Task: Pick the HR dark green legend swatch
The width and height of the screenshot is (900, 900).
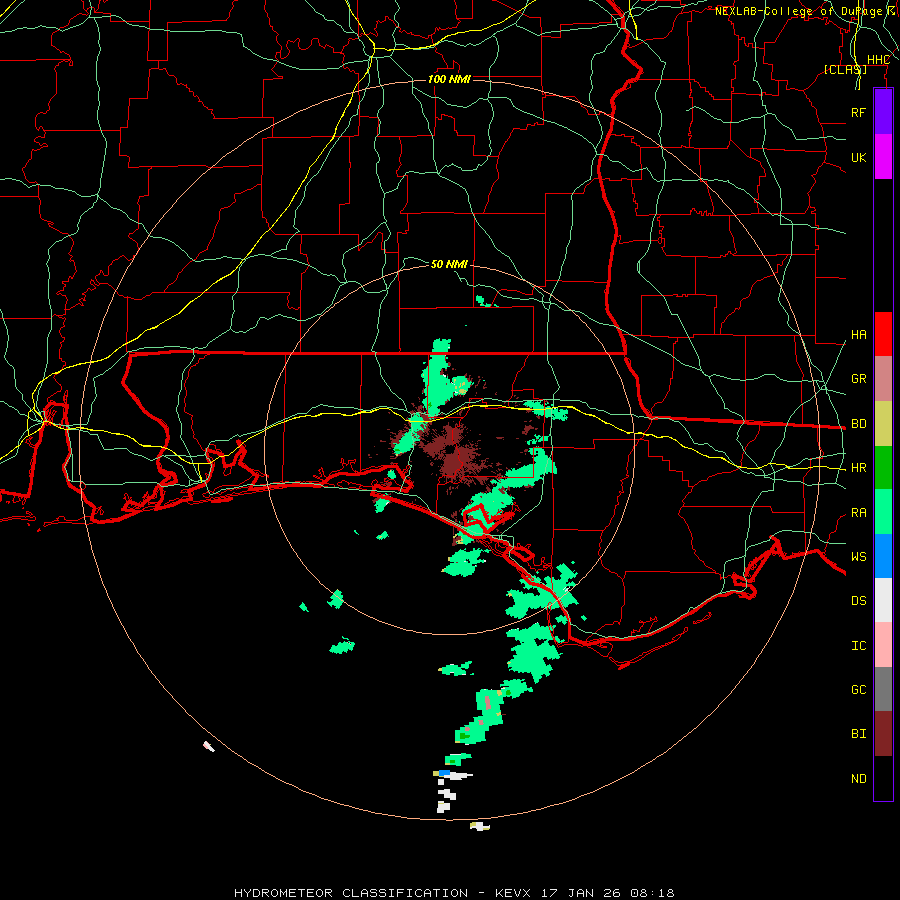Action: pyautogui.click(x=883, y=468)
